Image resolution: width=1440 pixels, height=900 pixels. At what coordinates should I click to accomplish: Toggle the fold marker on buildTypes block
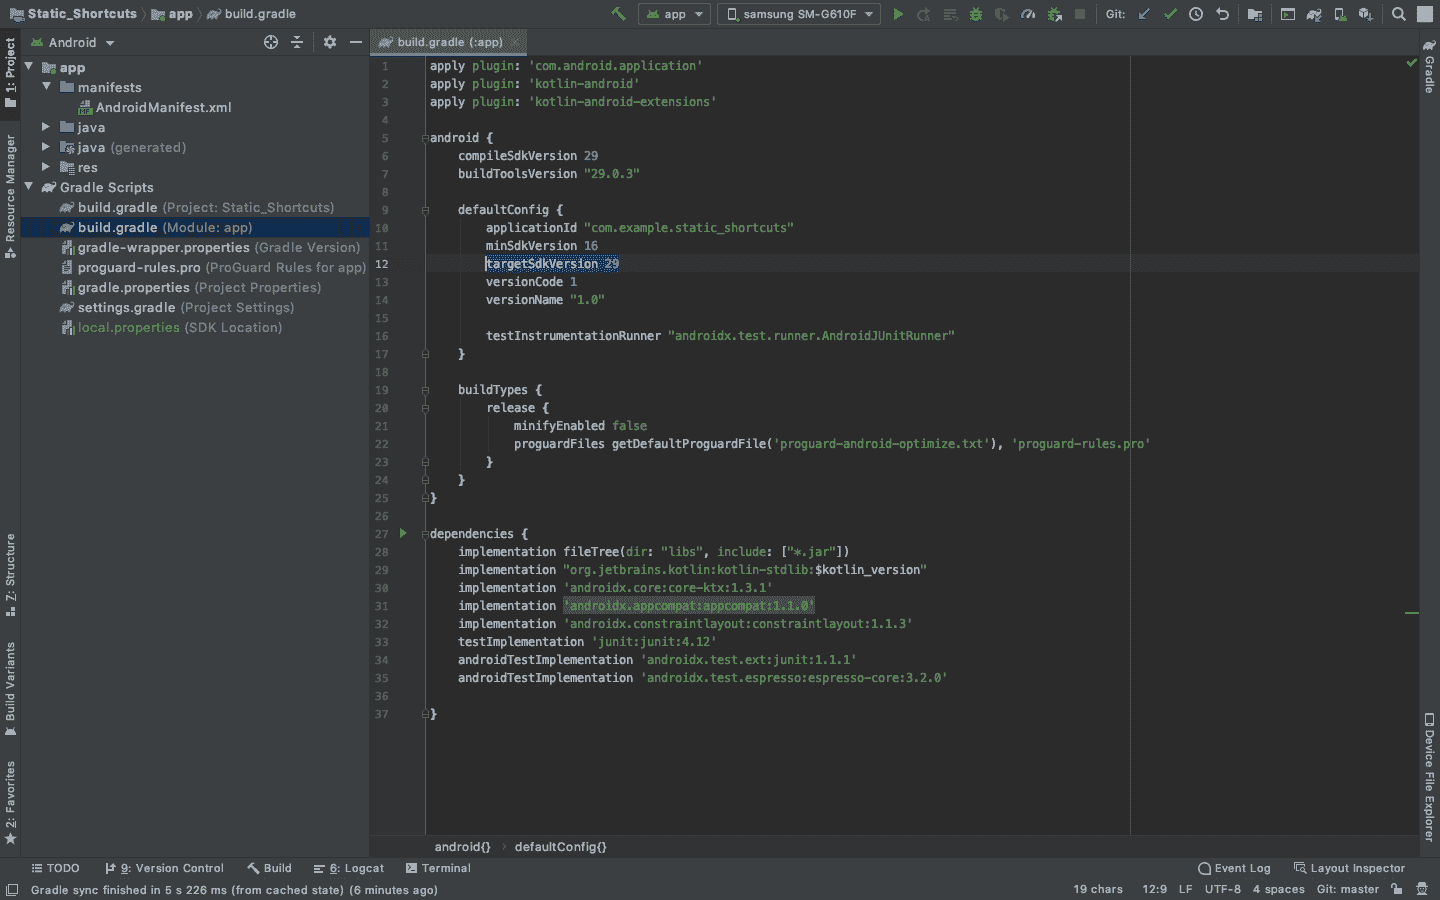pos(424,390)
